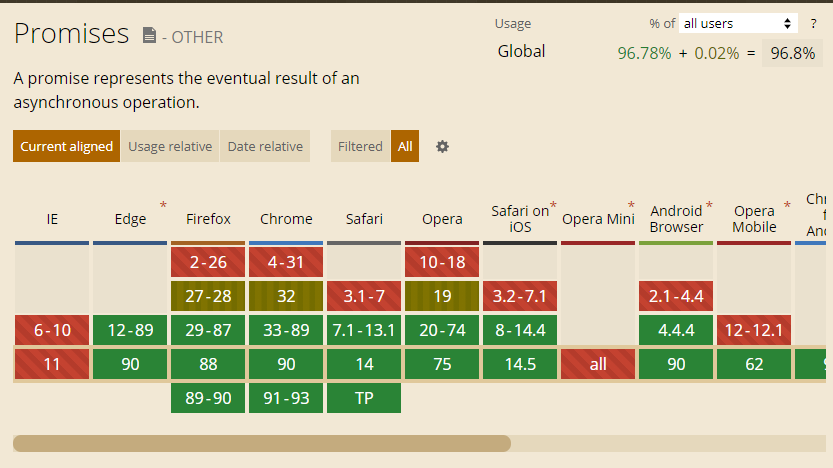The height and width of the screenshot is (468, 833).
Task: Click the Safari on iOS column header
Action: (x=520, y=219)
